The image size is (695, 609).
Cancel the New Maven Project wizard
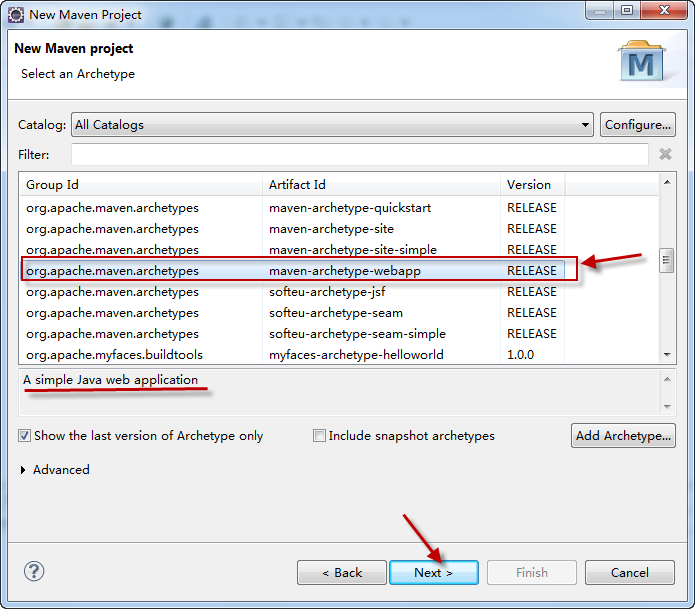pyautogui.click(x=630, y=573)
